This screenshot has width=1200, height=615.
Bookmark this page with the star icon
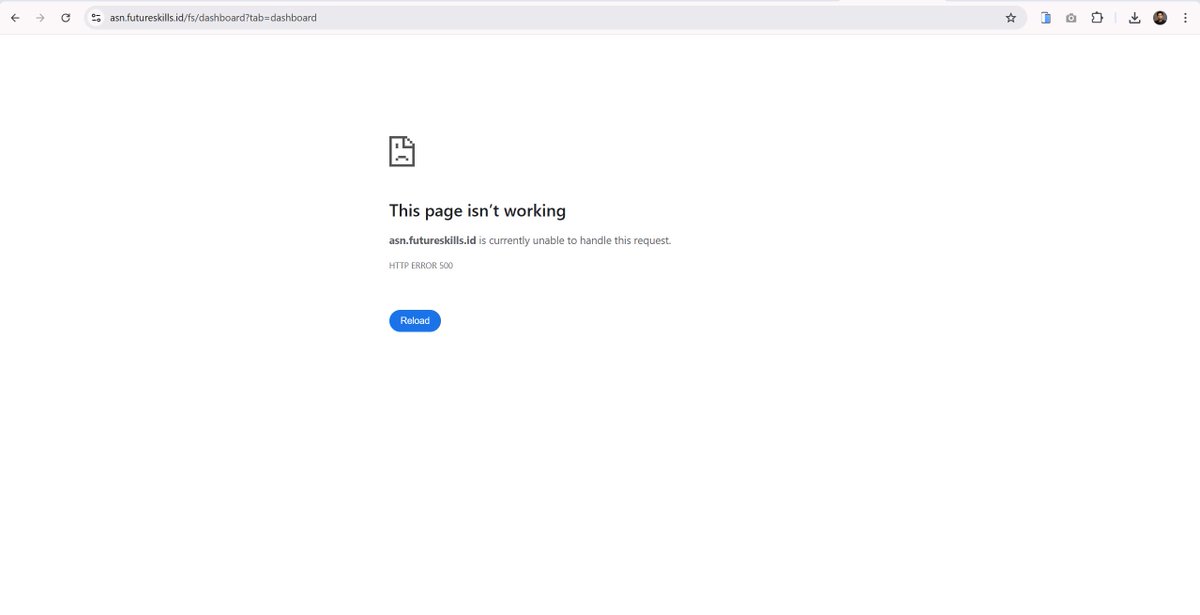[1010, 18]
